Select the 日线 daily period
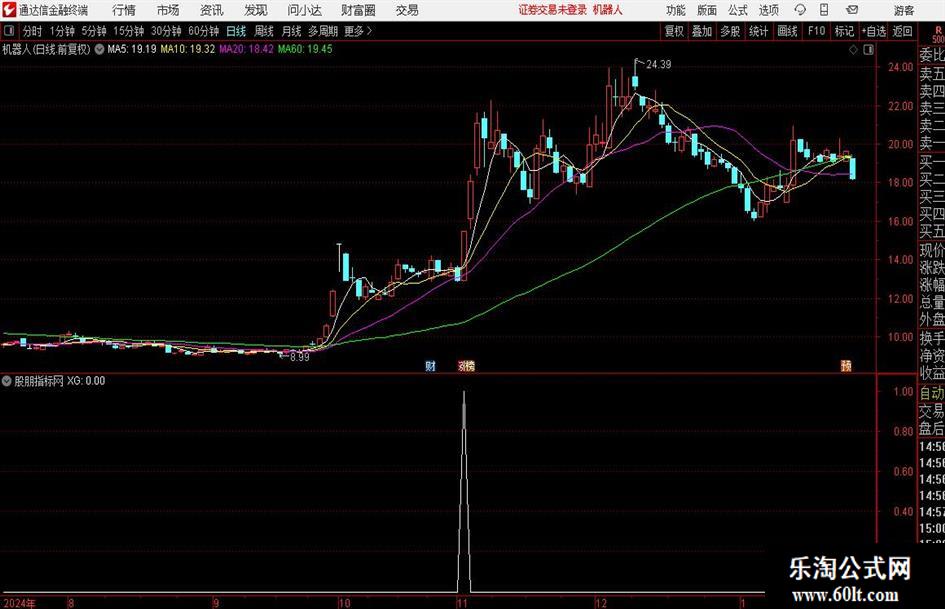This screenshot has height=609, width=945. (x=236, y=31)
